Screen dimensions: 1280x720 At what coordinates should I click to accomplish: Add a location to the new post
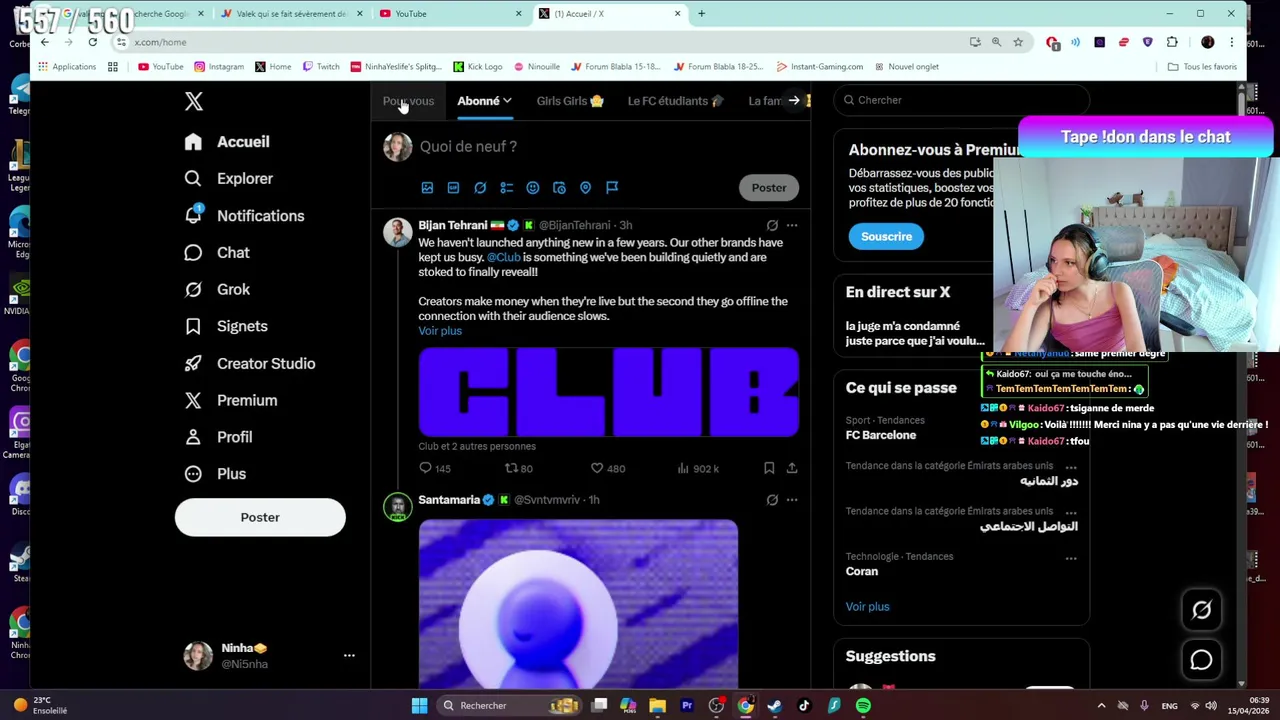point(585,188)
